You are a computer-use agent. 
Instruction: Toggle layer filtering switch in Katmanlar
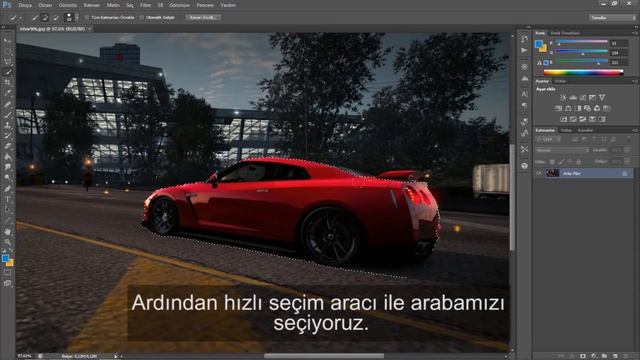629,140
